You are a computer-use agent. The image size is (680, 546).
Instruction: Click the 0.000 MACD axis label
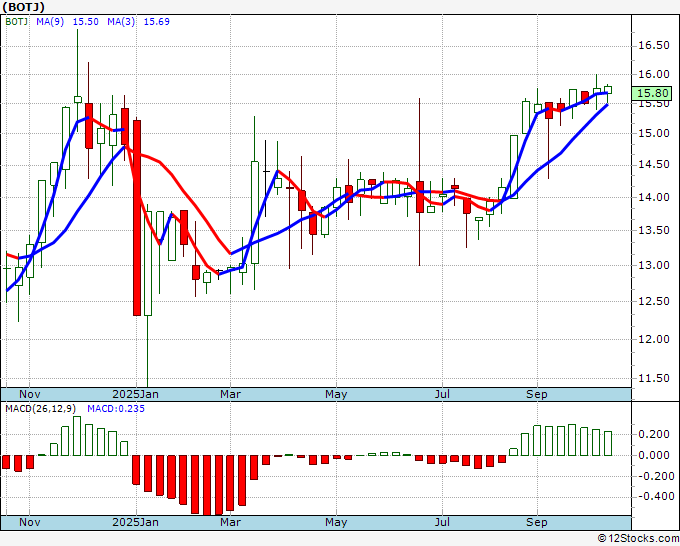[654, 455]
